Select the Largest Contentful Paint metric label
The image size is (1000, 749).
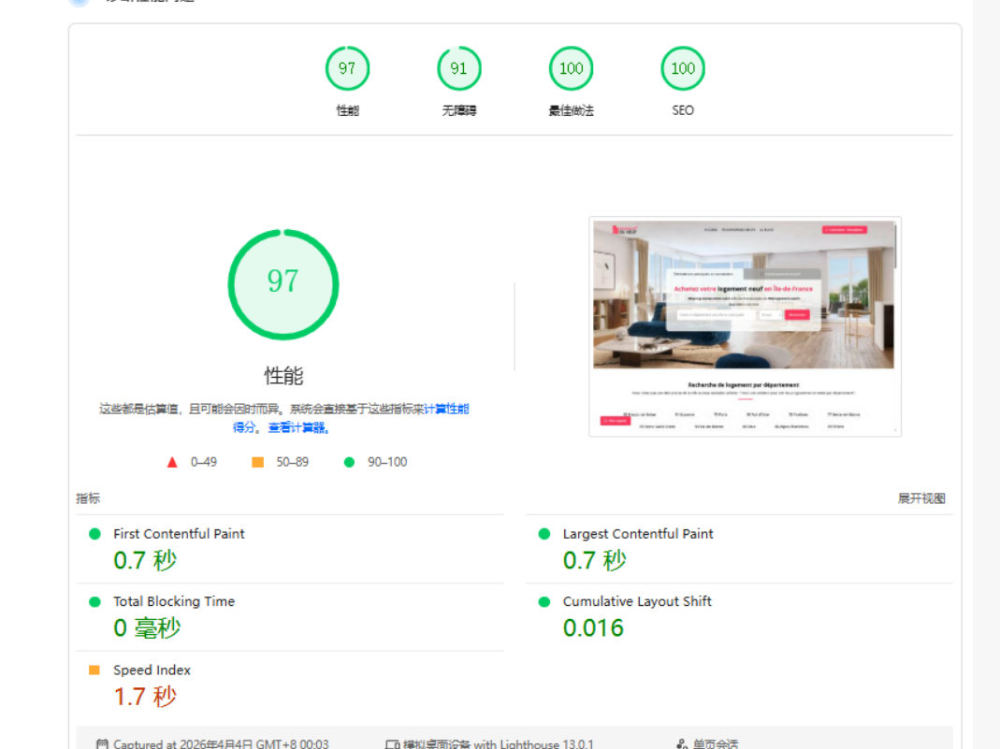(638, 534)
